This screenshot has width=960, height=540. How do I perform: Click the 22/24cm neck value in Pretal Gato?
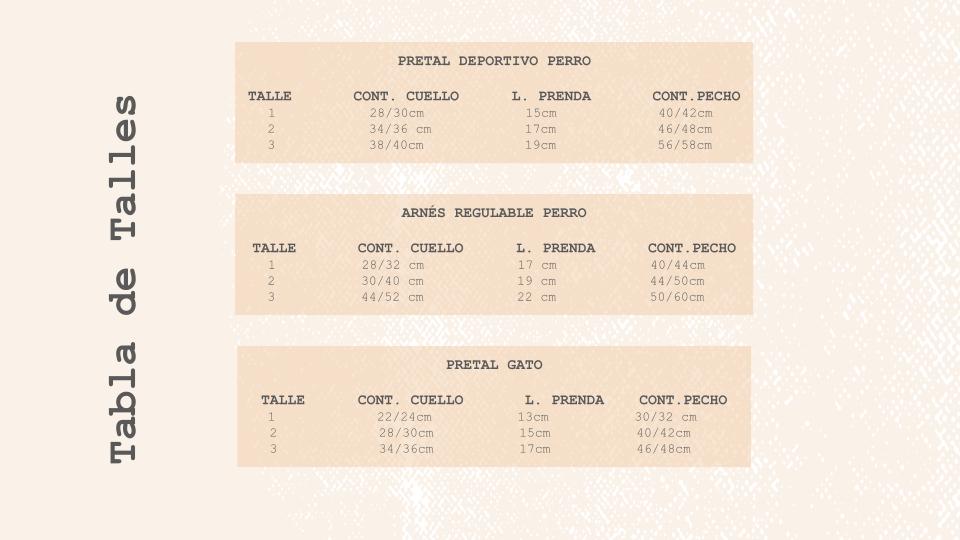(404, 417)
